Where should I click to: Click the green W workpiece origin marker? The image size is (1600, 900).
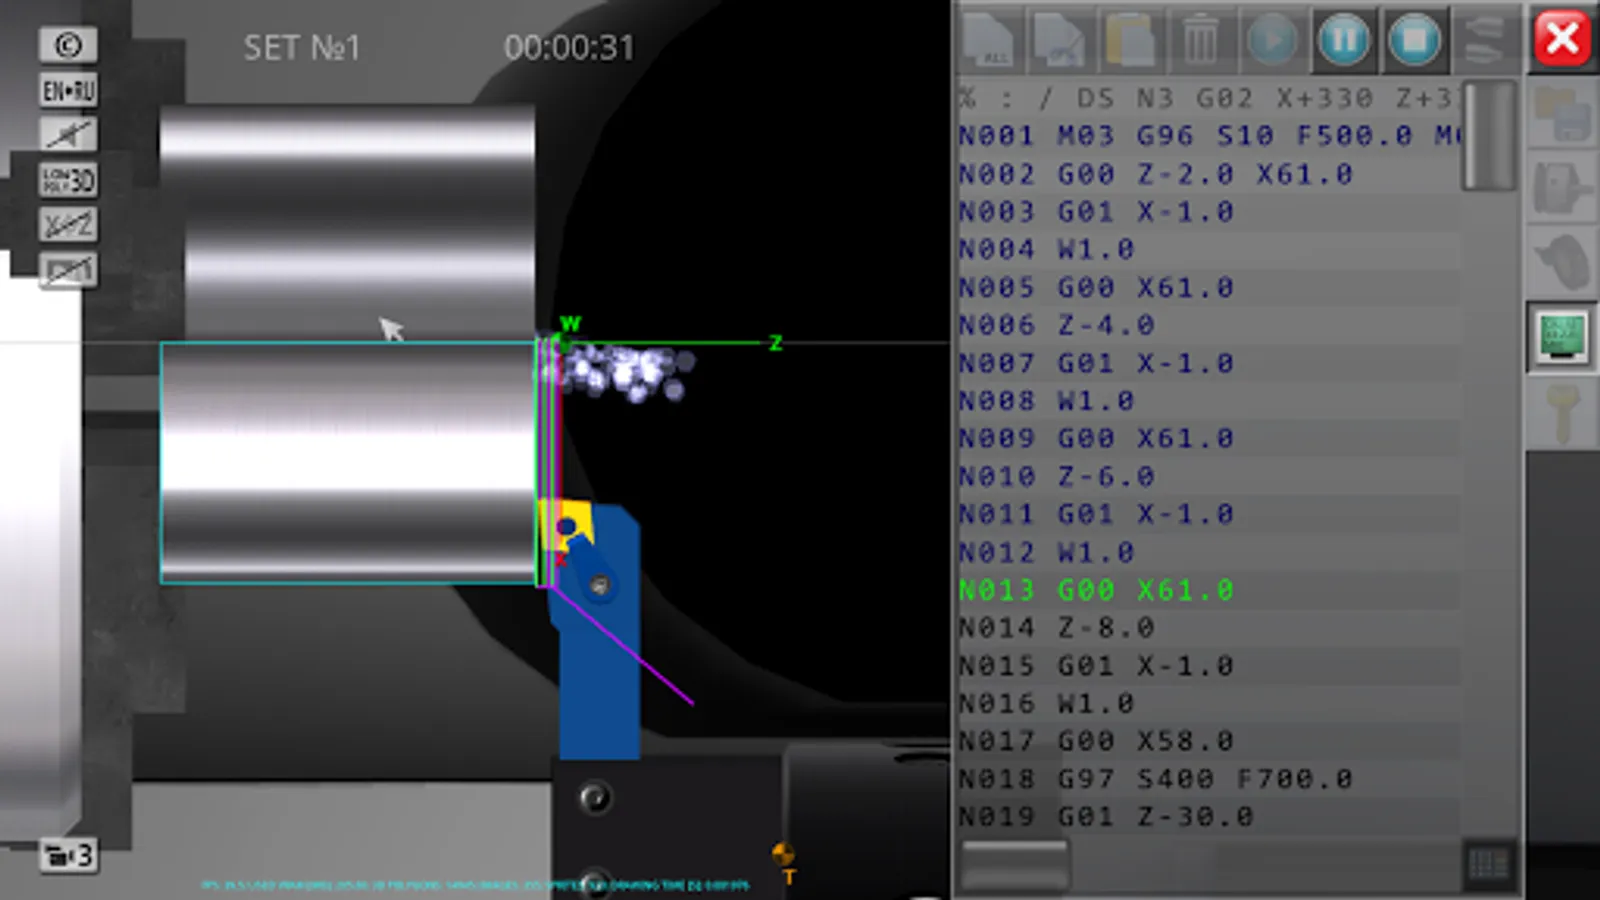[570, 324]
